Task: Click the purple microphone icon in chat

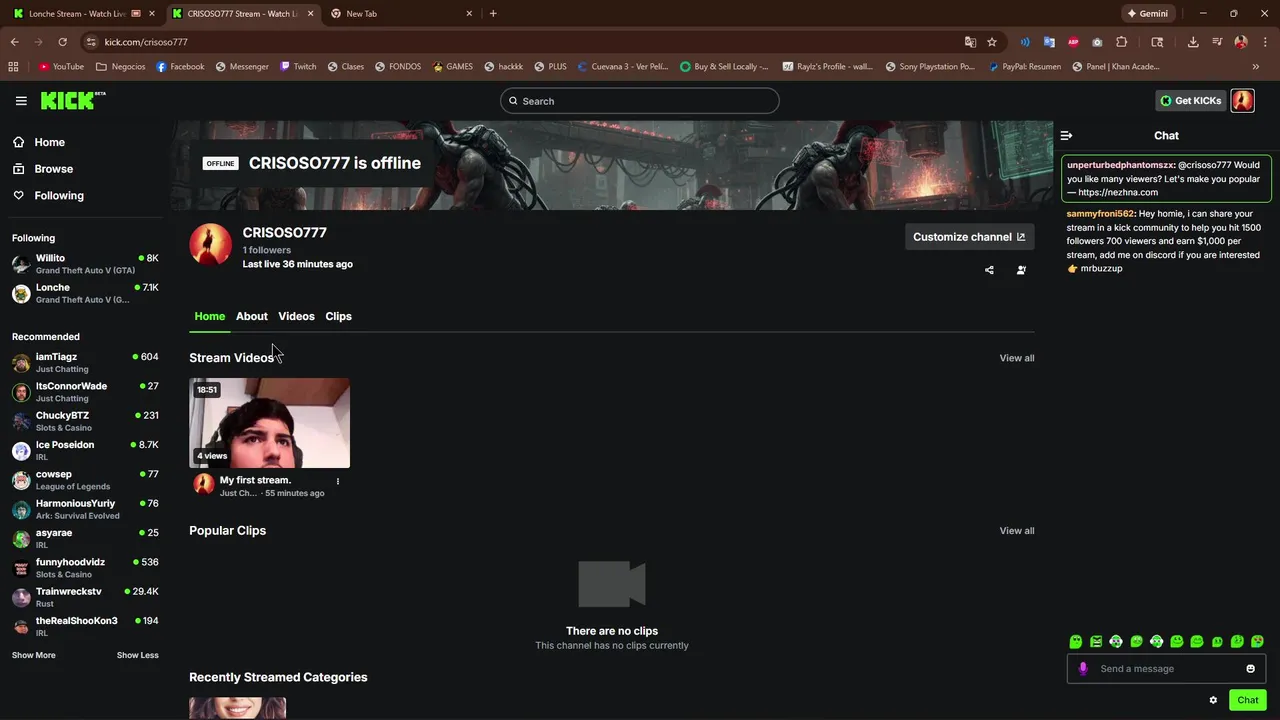Action: [1083, 669]
